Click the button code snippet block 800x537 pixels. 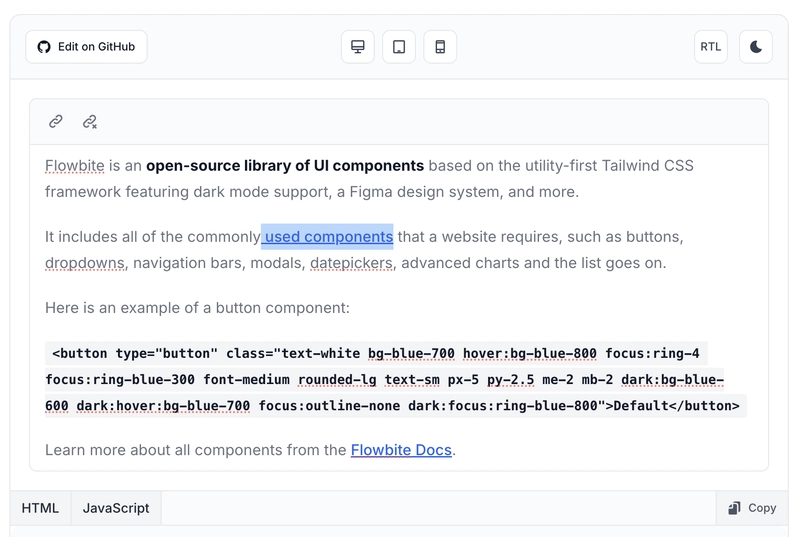[395, 379]
